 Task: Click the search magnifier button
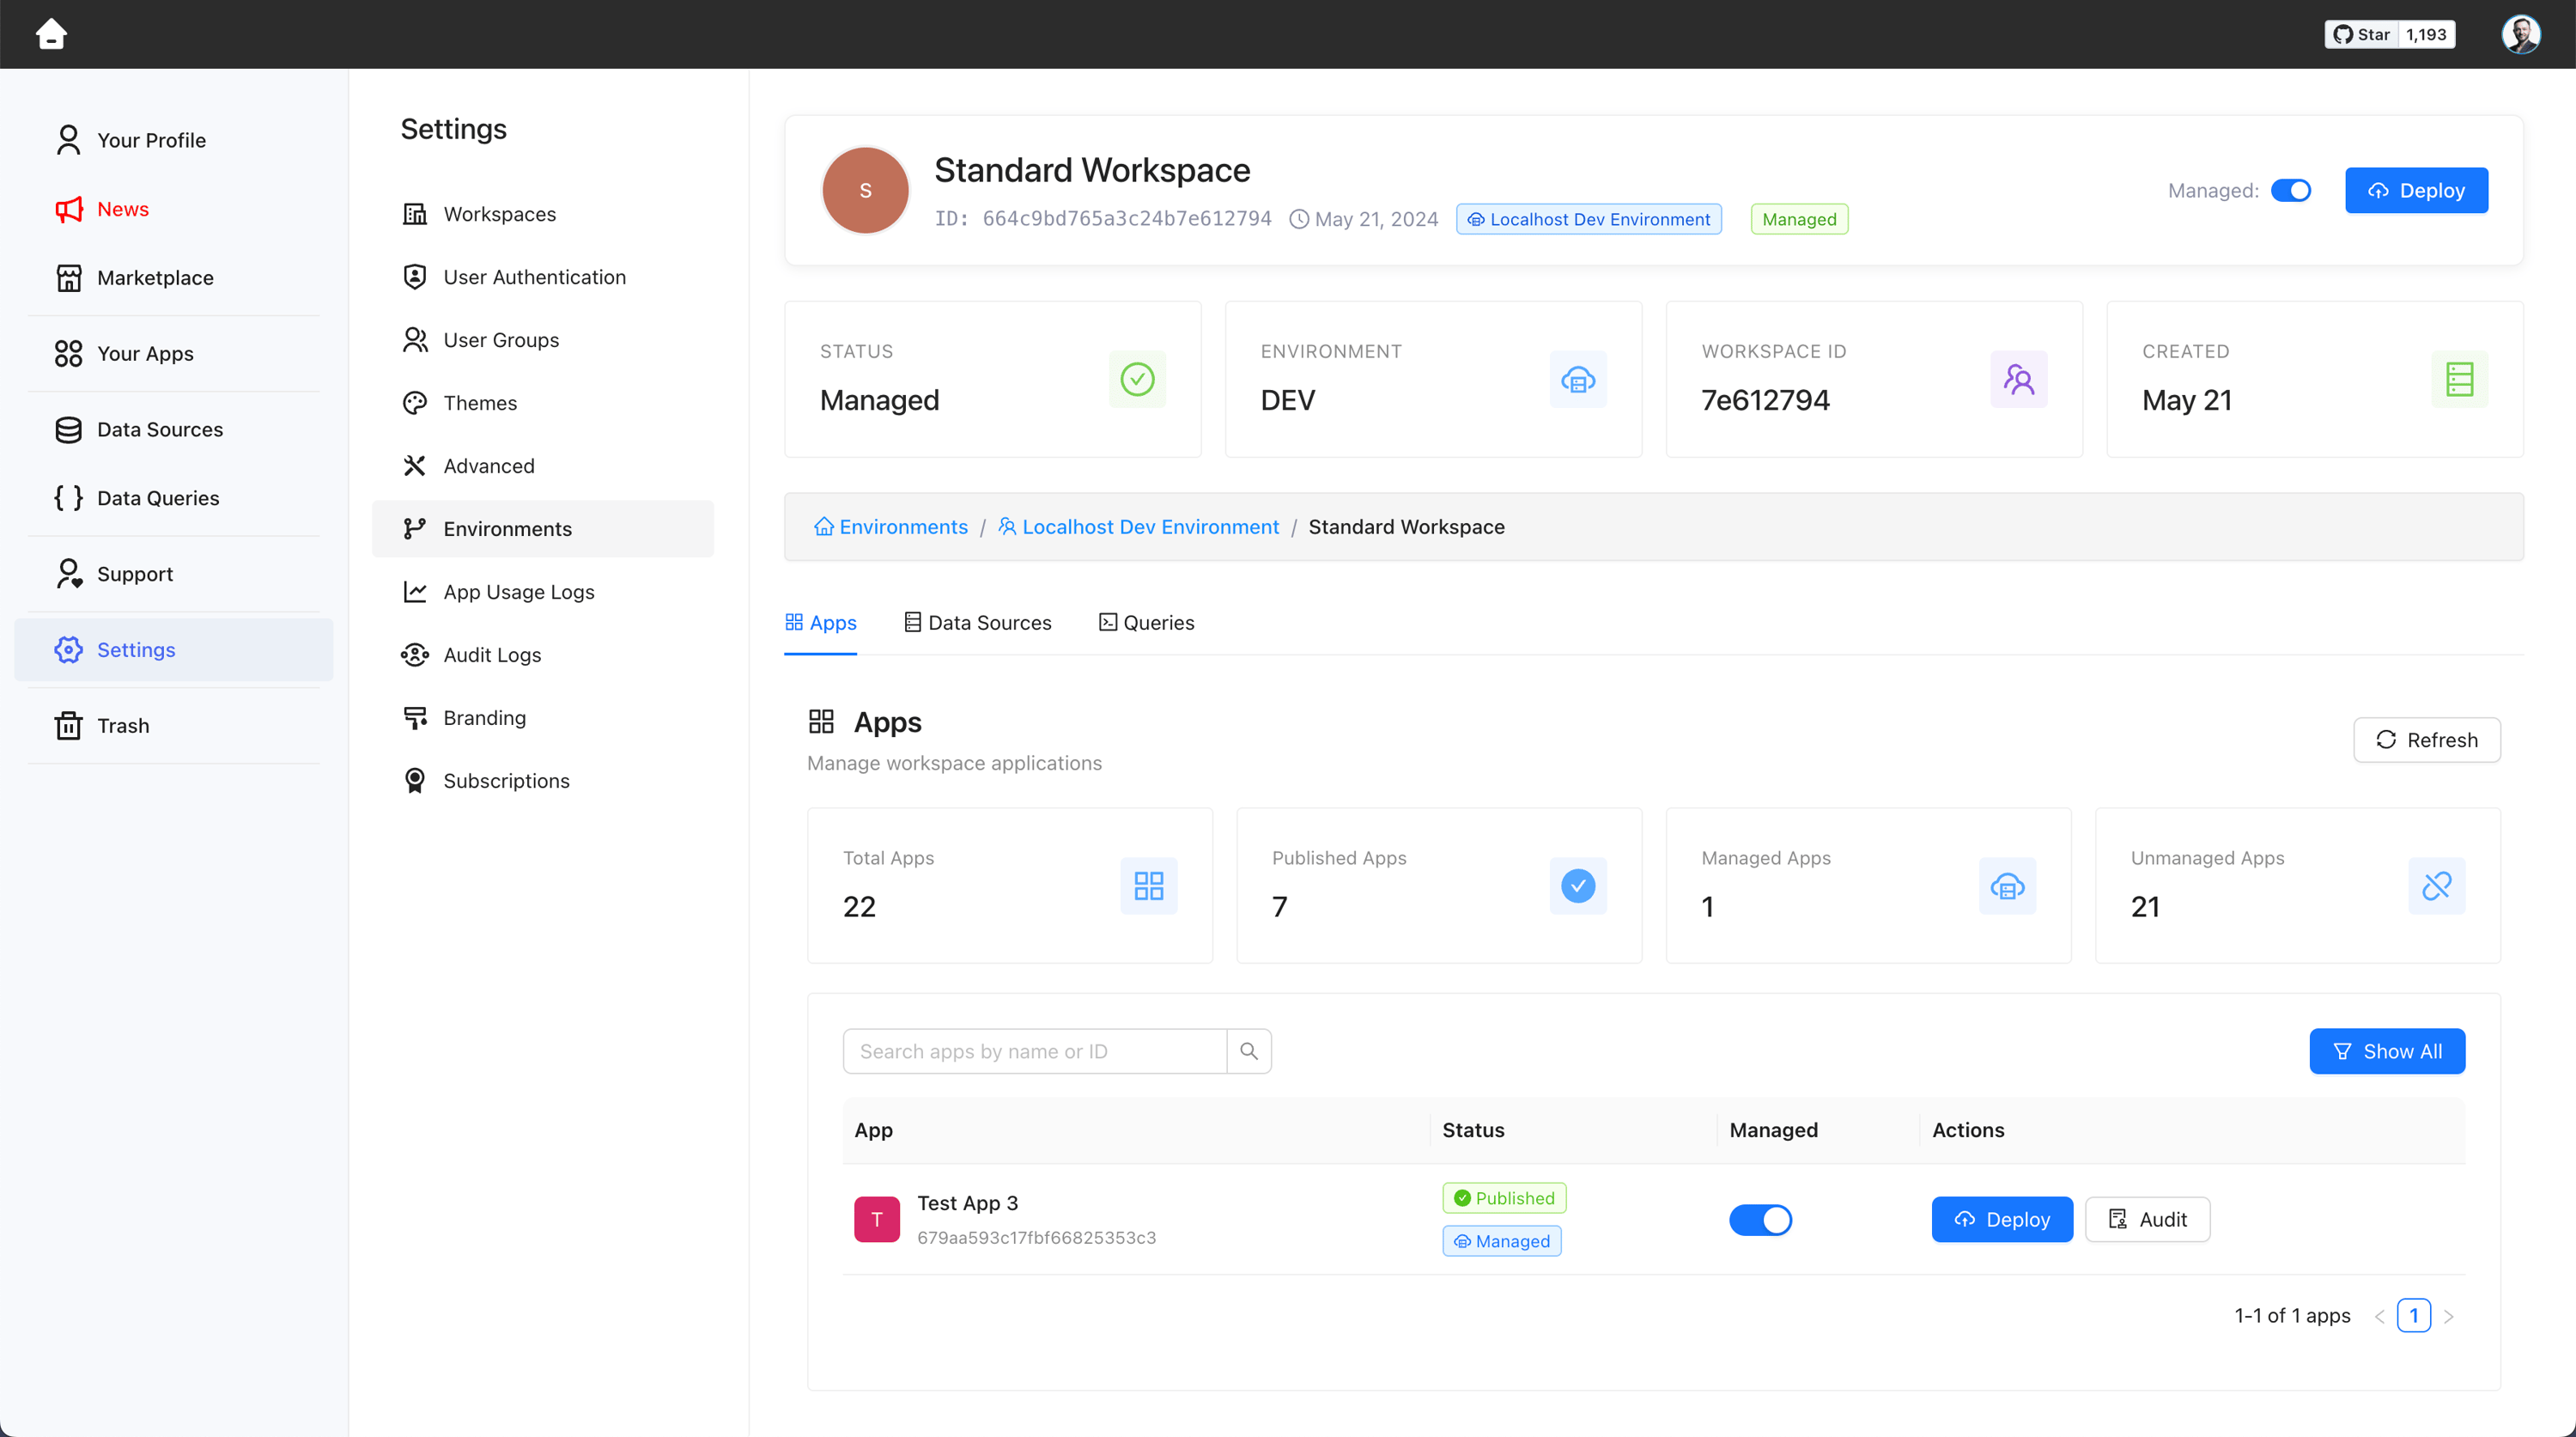1248,1051
